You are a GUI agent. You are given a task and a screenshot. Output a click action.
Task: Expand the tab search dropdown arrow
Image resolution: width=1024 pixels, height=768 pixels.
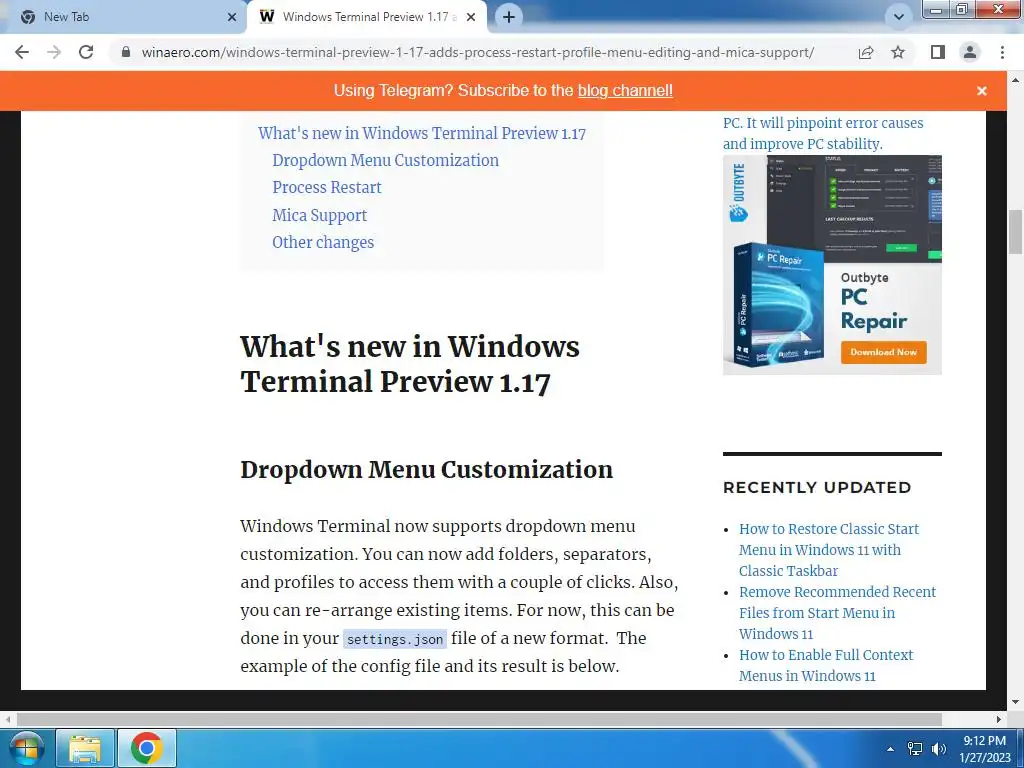click(899, 17)
